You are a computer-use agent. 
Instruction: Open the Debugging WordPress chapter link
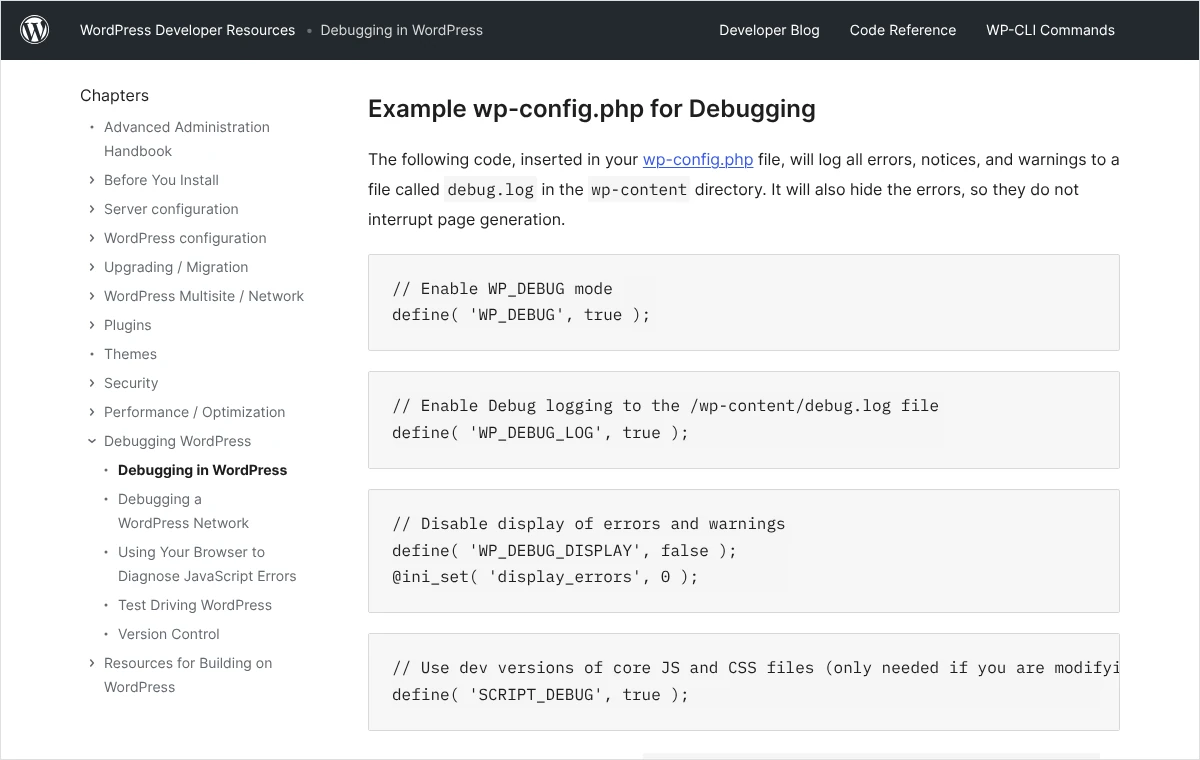tap(177, 441)
